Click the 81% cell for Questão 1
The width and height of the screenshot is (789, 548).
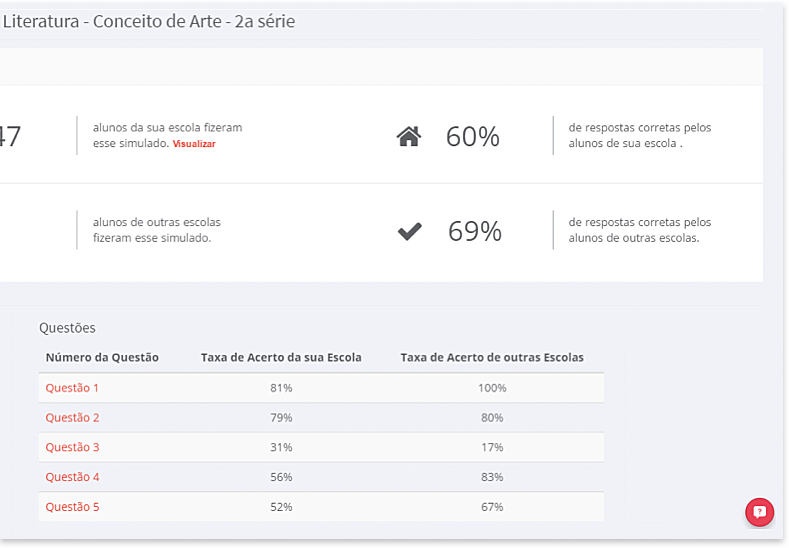(281, 388)
